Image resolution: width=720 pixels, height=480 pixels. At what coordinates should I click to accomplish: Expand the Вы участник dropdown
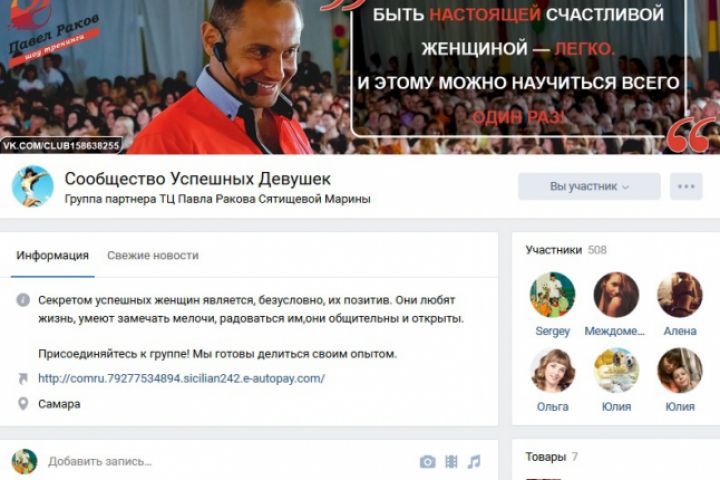click(x=589, y=186)
